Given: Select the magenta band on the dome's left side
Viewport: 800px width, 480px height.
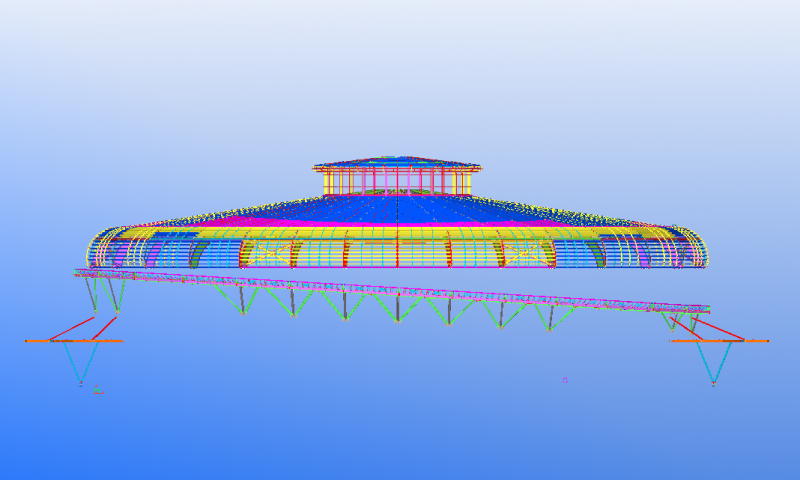Looking at the screenshot, I should pyautogui.click(x=250, y=215).
